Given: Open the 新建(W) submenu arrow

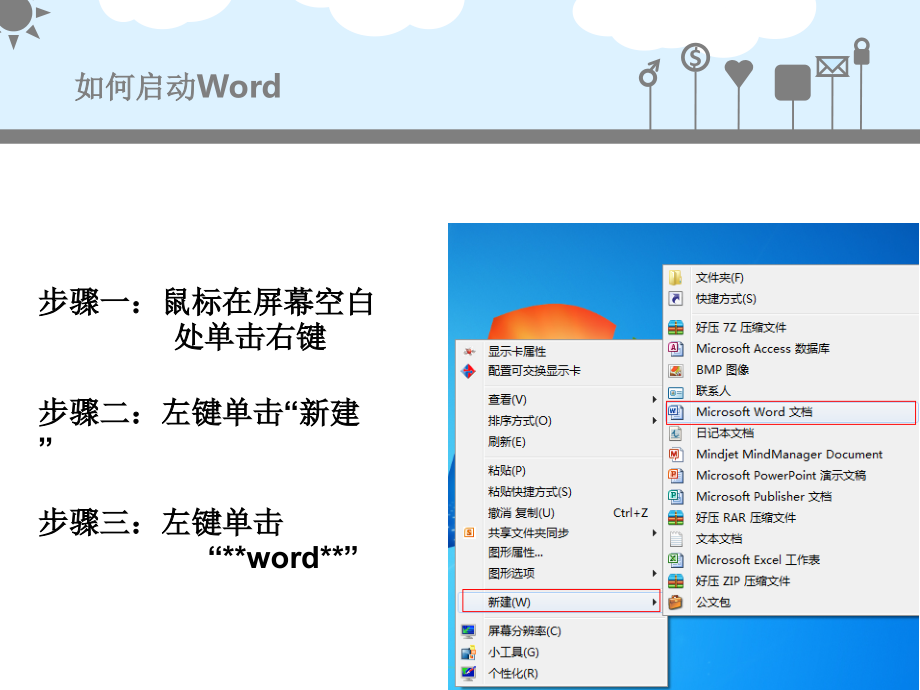Looking at the screenshot, I should click(655, 602).
